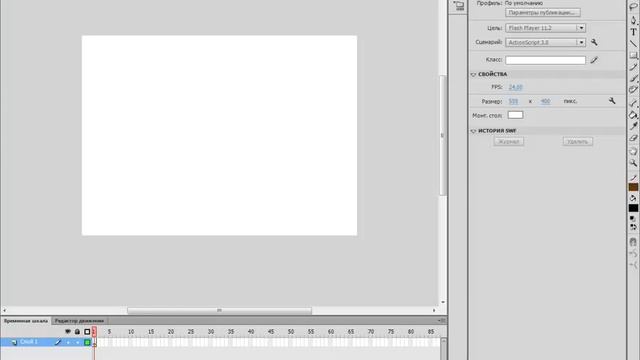Select the Line tool
The width and height of the screenshot is (640, 360).
[633, 43]
